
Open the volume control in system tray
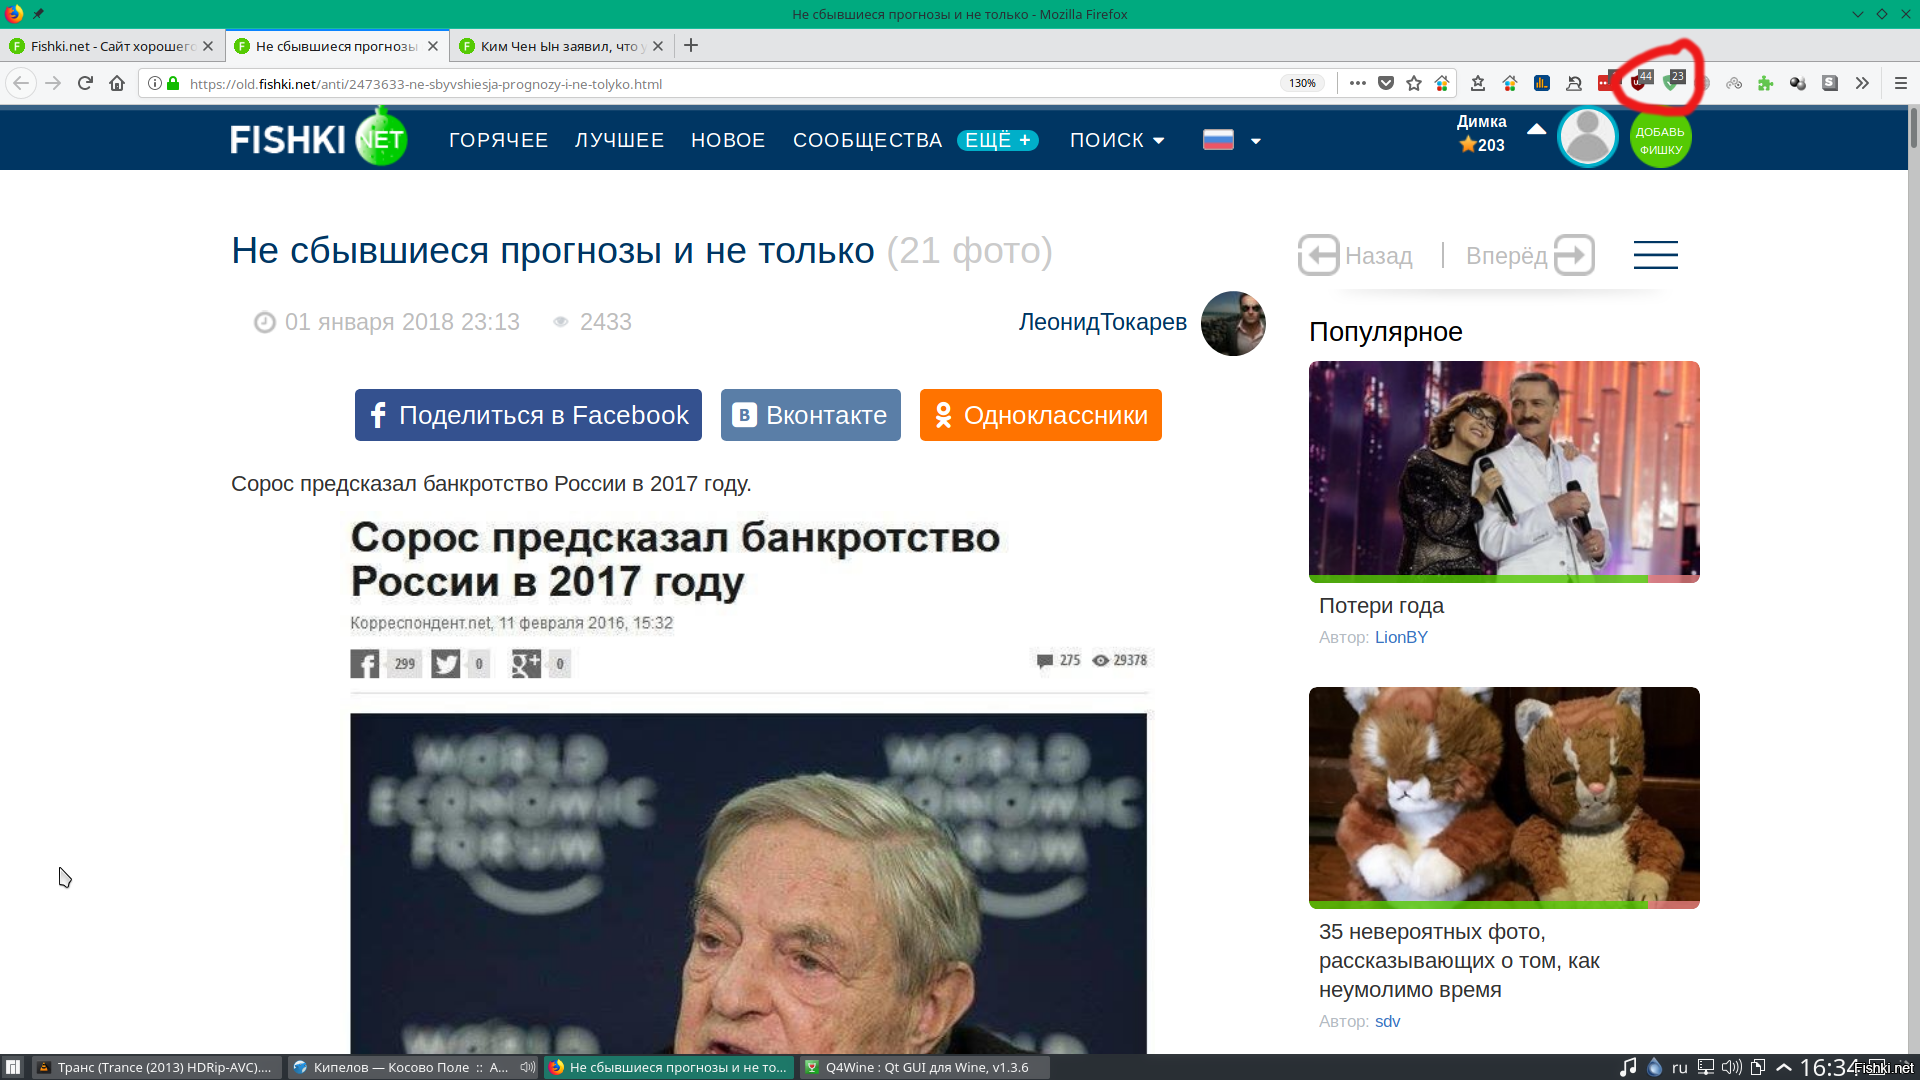(1732, 1067)
